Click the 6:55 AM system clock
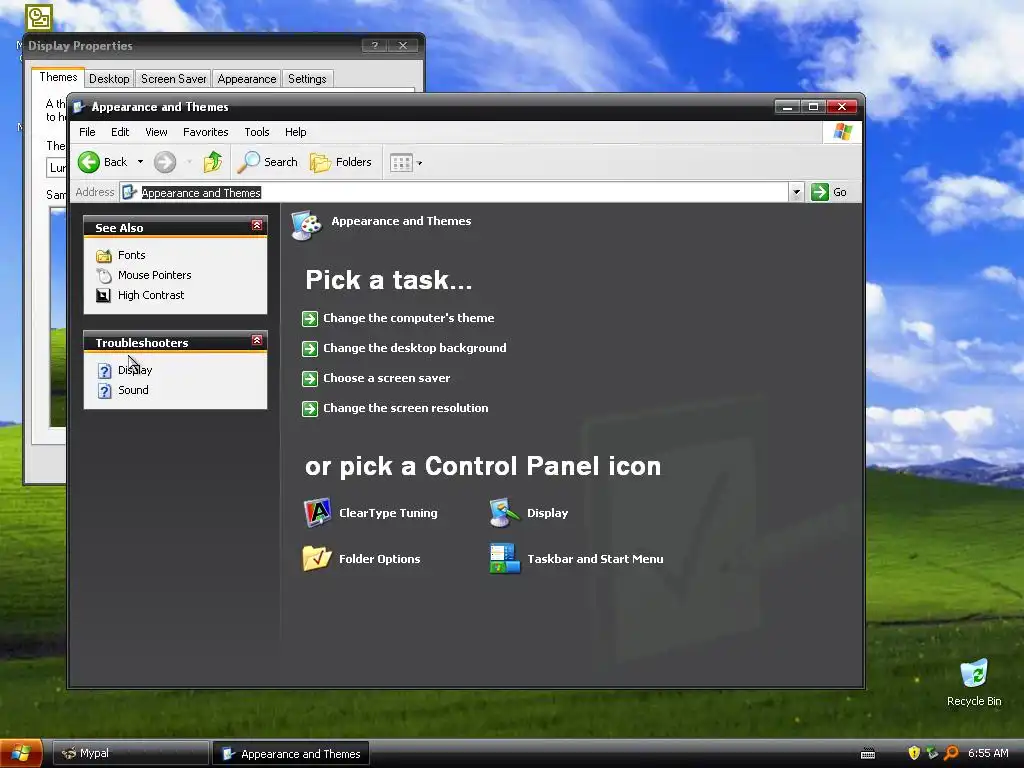This screenshot has height=768, width=1024. pos(988,753)
